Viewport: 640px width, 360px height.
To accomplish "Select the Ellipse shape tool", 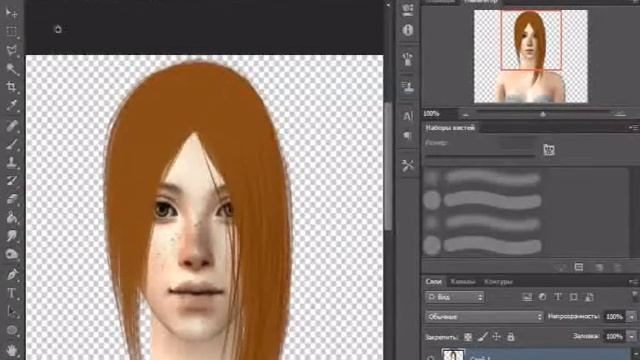I will (11, 330).
